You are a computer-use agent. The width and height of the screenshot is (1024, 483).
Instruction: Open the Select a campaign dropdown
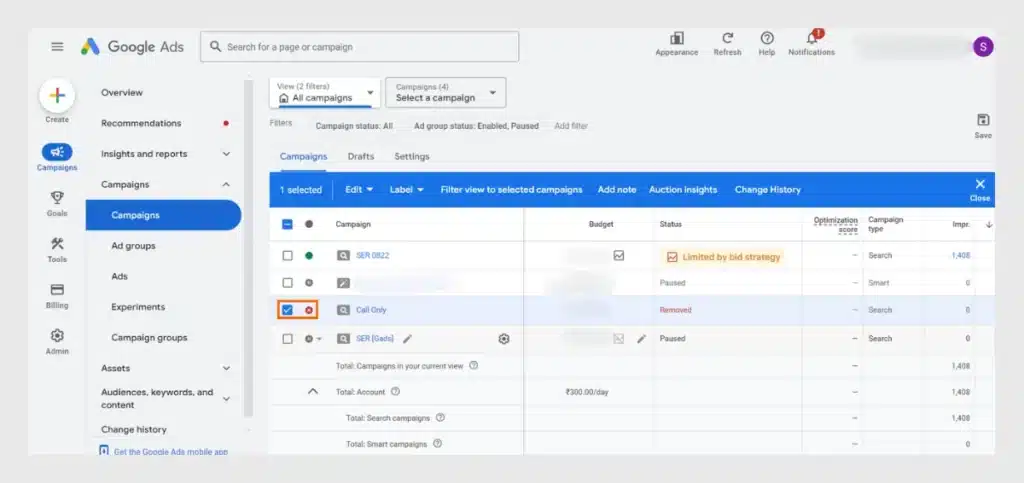pyautogui.click(x=445, y=93)
